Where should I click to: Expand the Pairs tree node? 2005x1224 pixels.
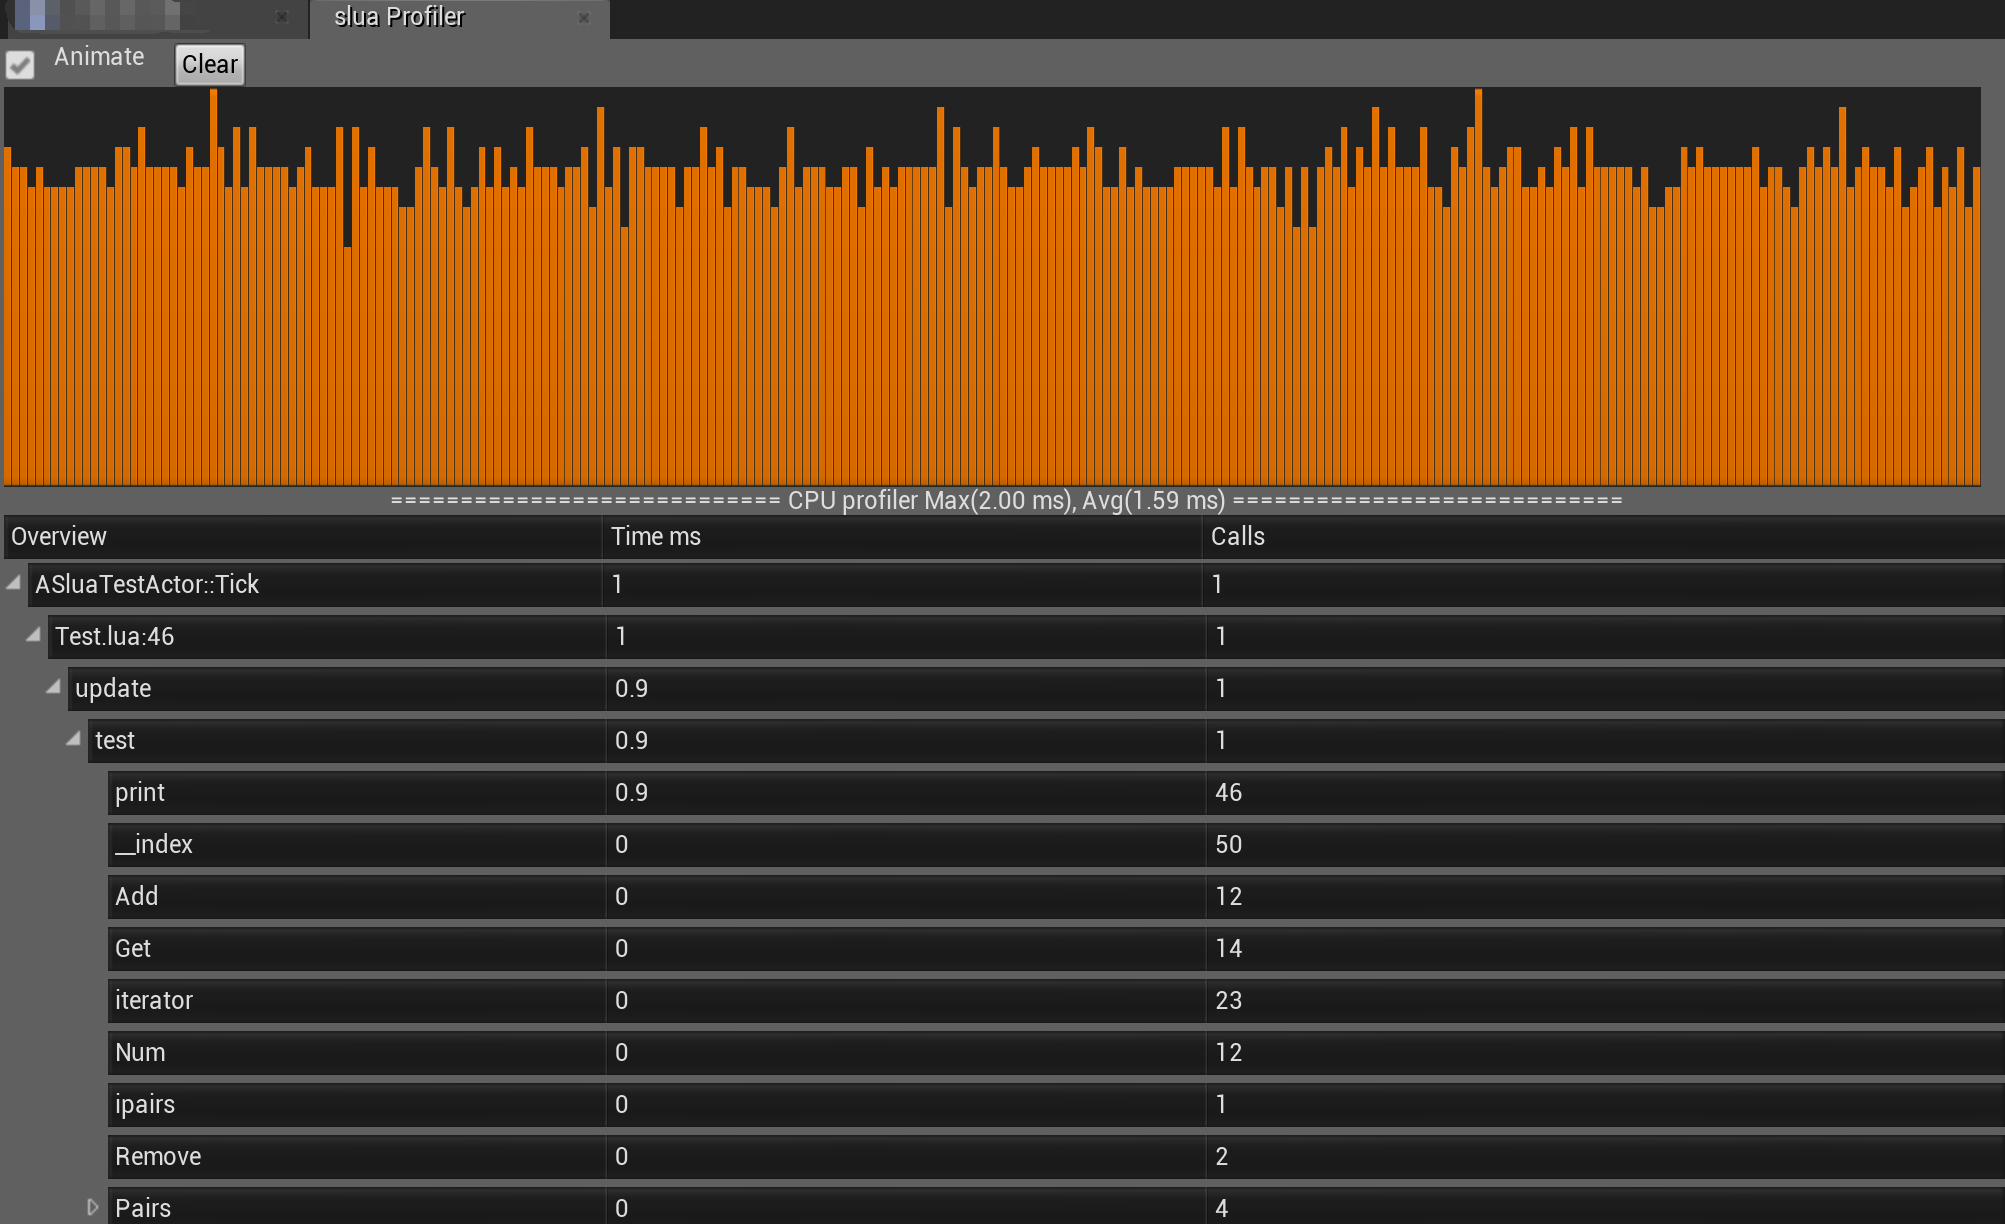click(92, 1207)
